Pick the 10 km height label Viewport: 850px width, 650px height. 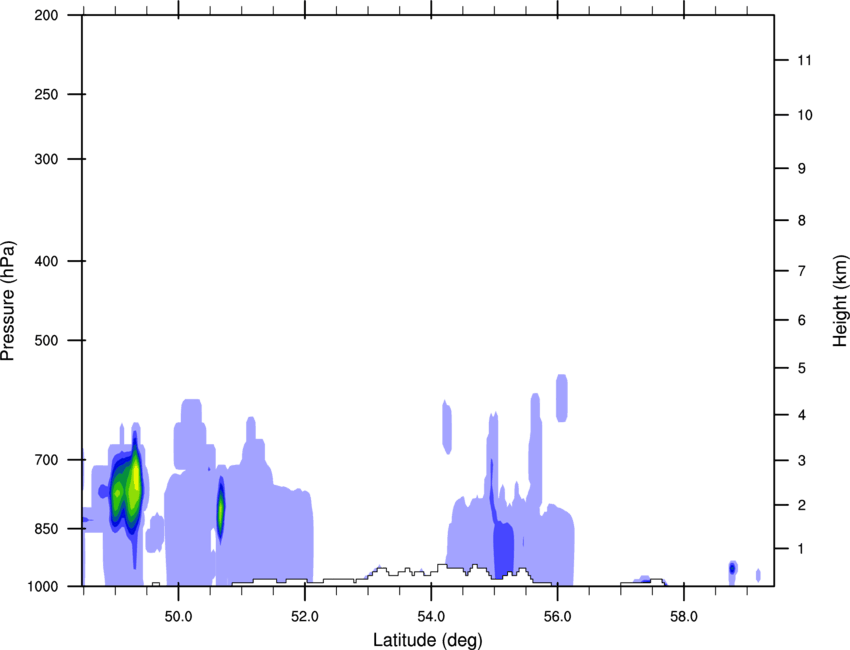click(804, 115)
